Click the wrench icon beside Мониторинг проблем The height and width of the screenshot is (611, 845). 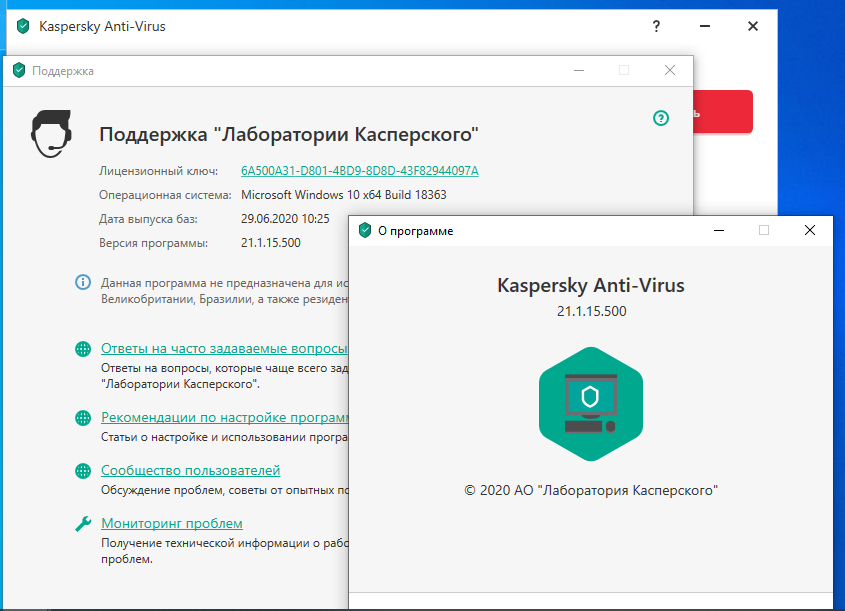pos(84,524)
